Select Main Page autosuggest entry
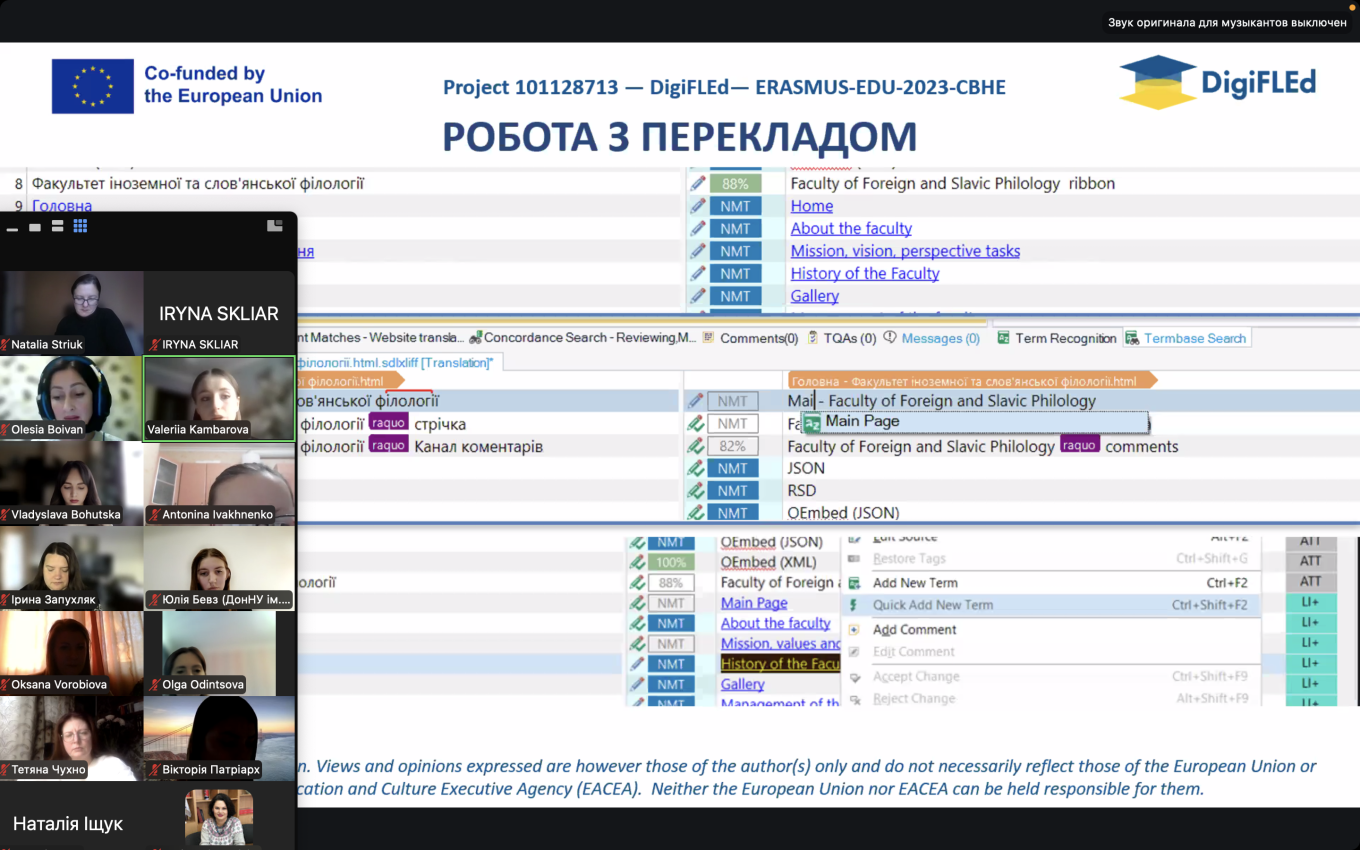Image resolution: width=1360 pixels, height=850 pixels. click(x=862, y=422)
